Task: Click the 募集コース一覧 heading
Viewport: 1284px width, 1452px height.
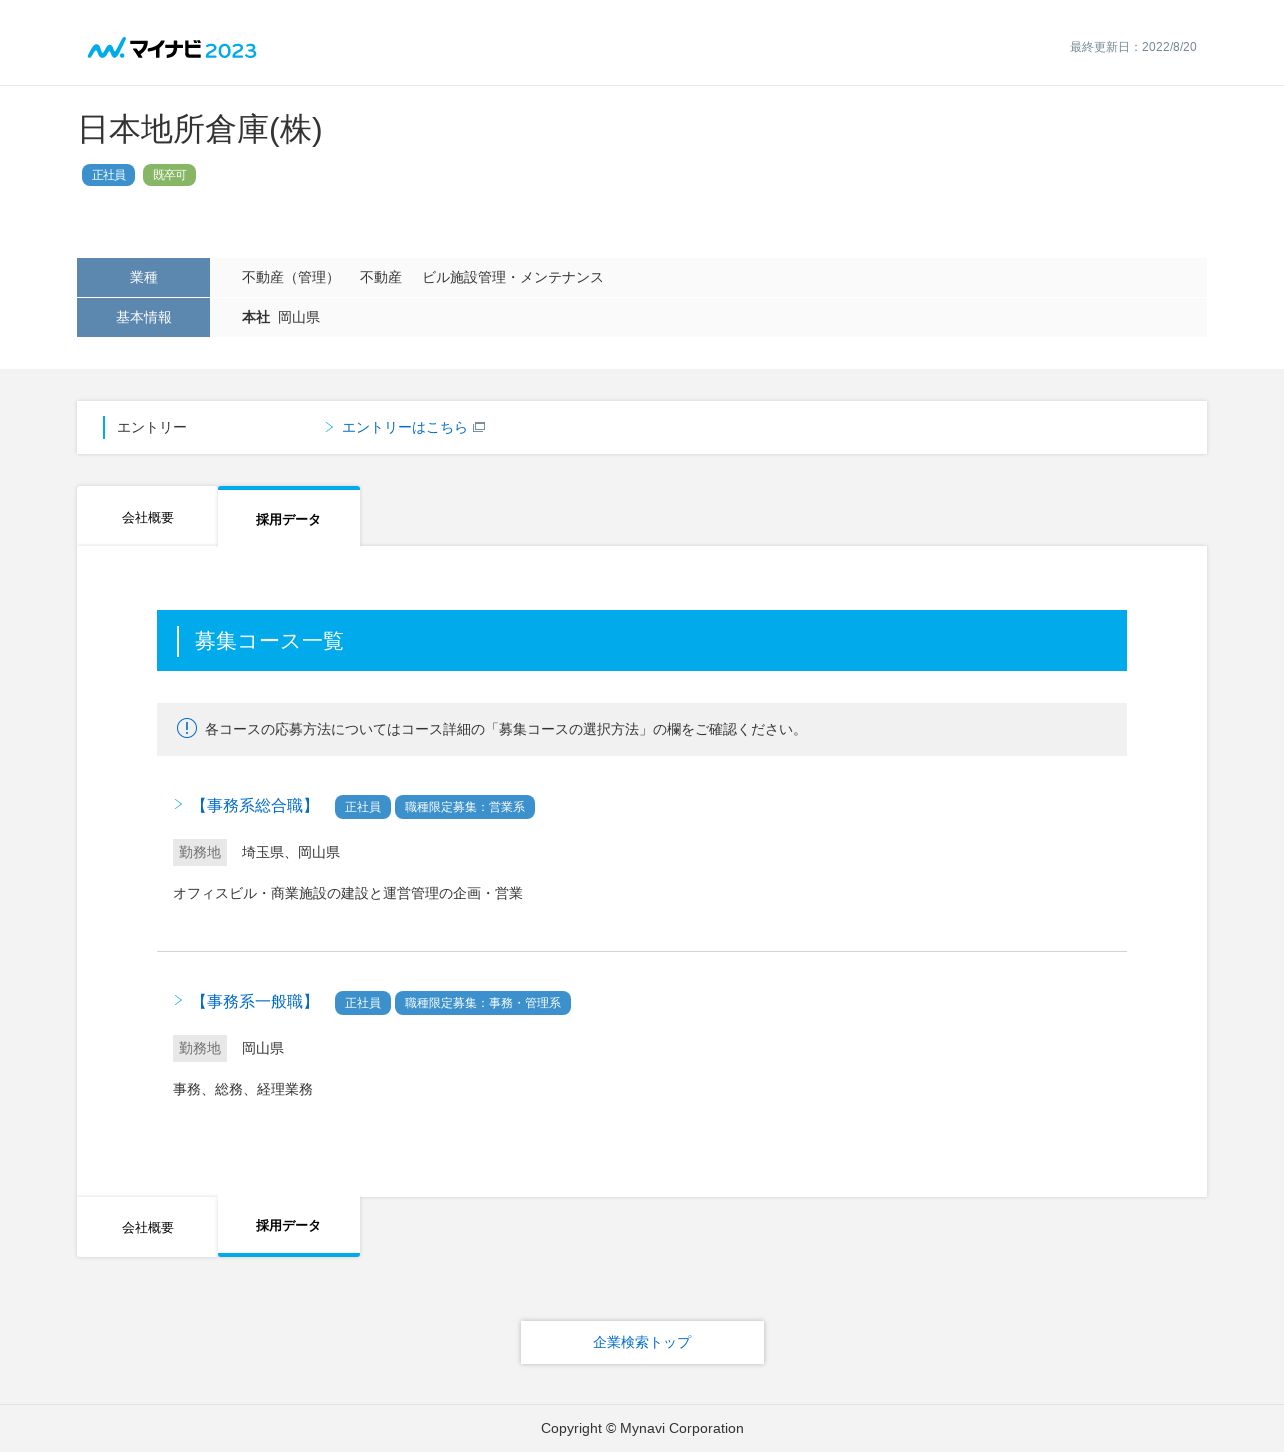Action: [x=269, y=641]
